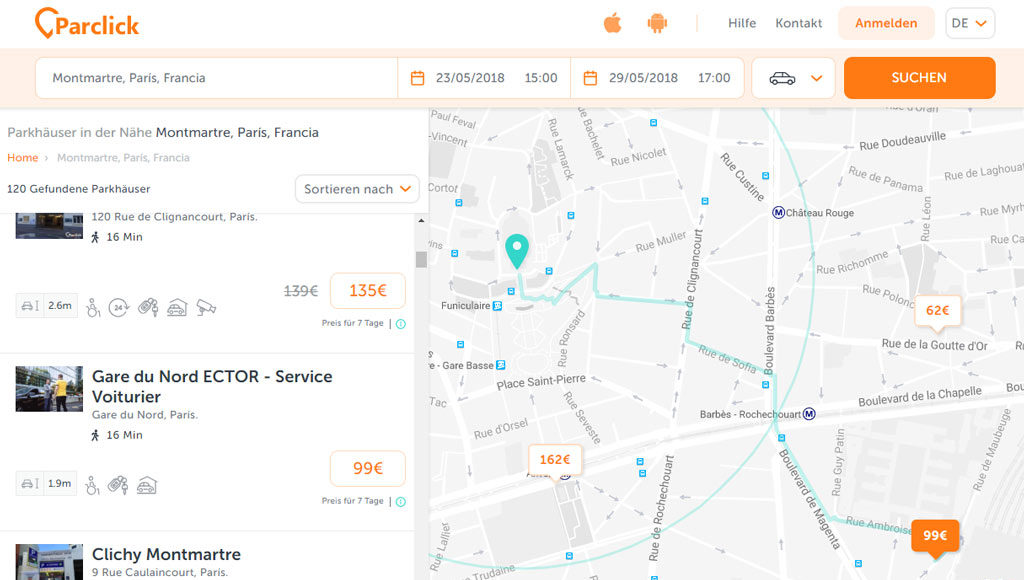Click the teal location pin on the map

[517, 251]
